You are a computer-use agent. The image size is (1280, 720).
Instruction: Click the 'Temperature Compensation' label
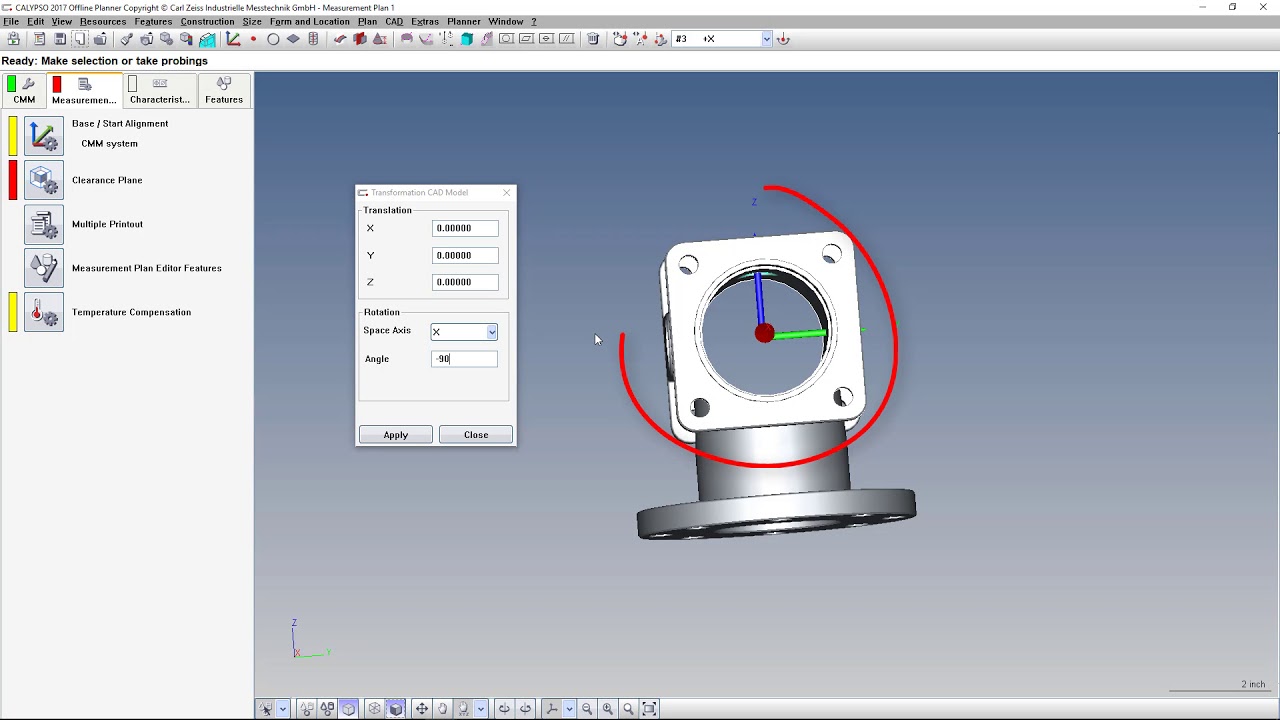point(131,312)
